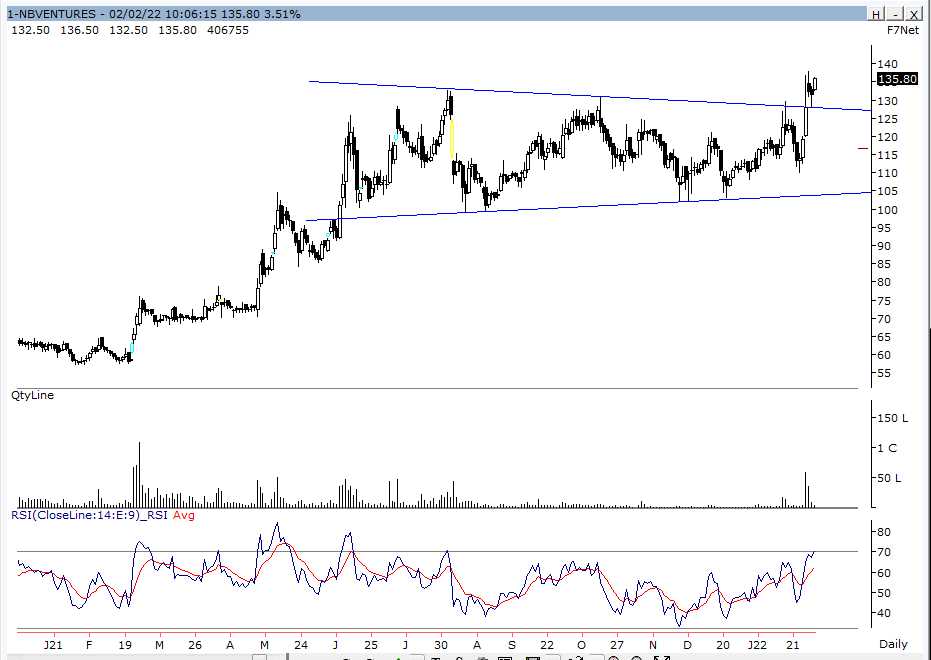The image size is (931, 660).
Task: Minimize the chart with the dash button
Action: click(895, 14)
